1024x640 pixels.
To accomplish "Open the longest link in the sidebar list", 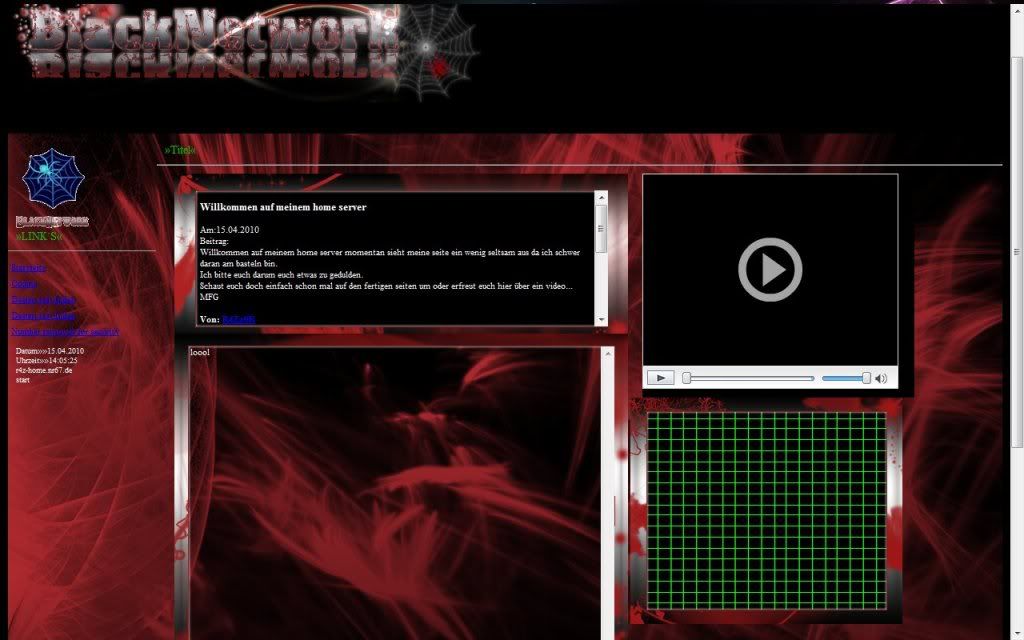I will pyautogui.click(x=65, y=332).
